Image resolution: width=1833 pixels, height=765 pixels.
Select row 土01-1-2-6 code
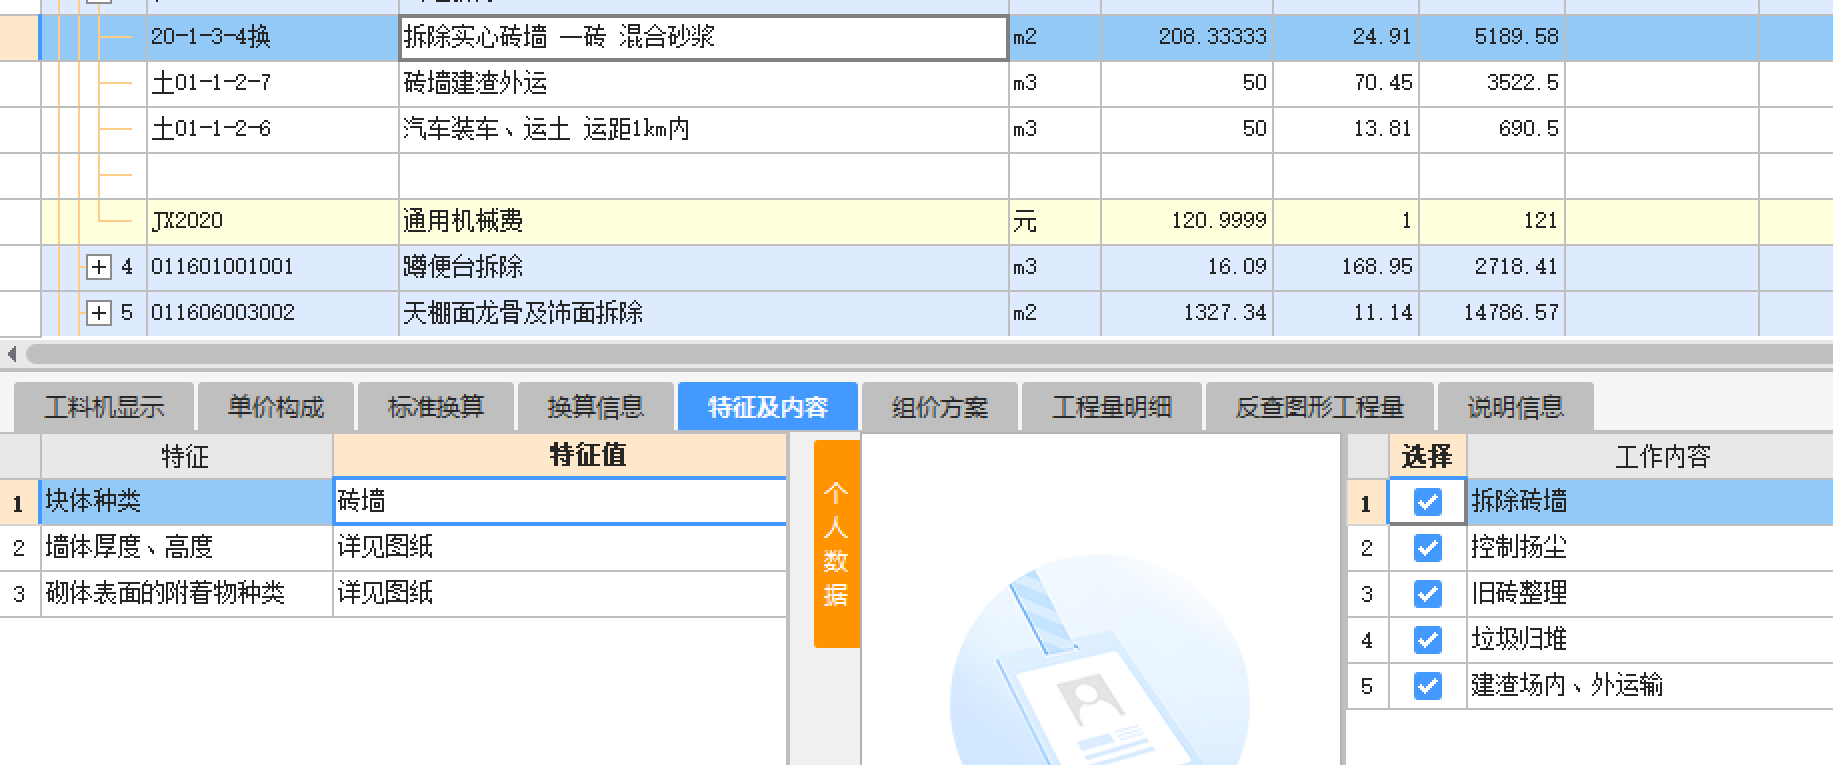click(x=272, y=129)
